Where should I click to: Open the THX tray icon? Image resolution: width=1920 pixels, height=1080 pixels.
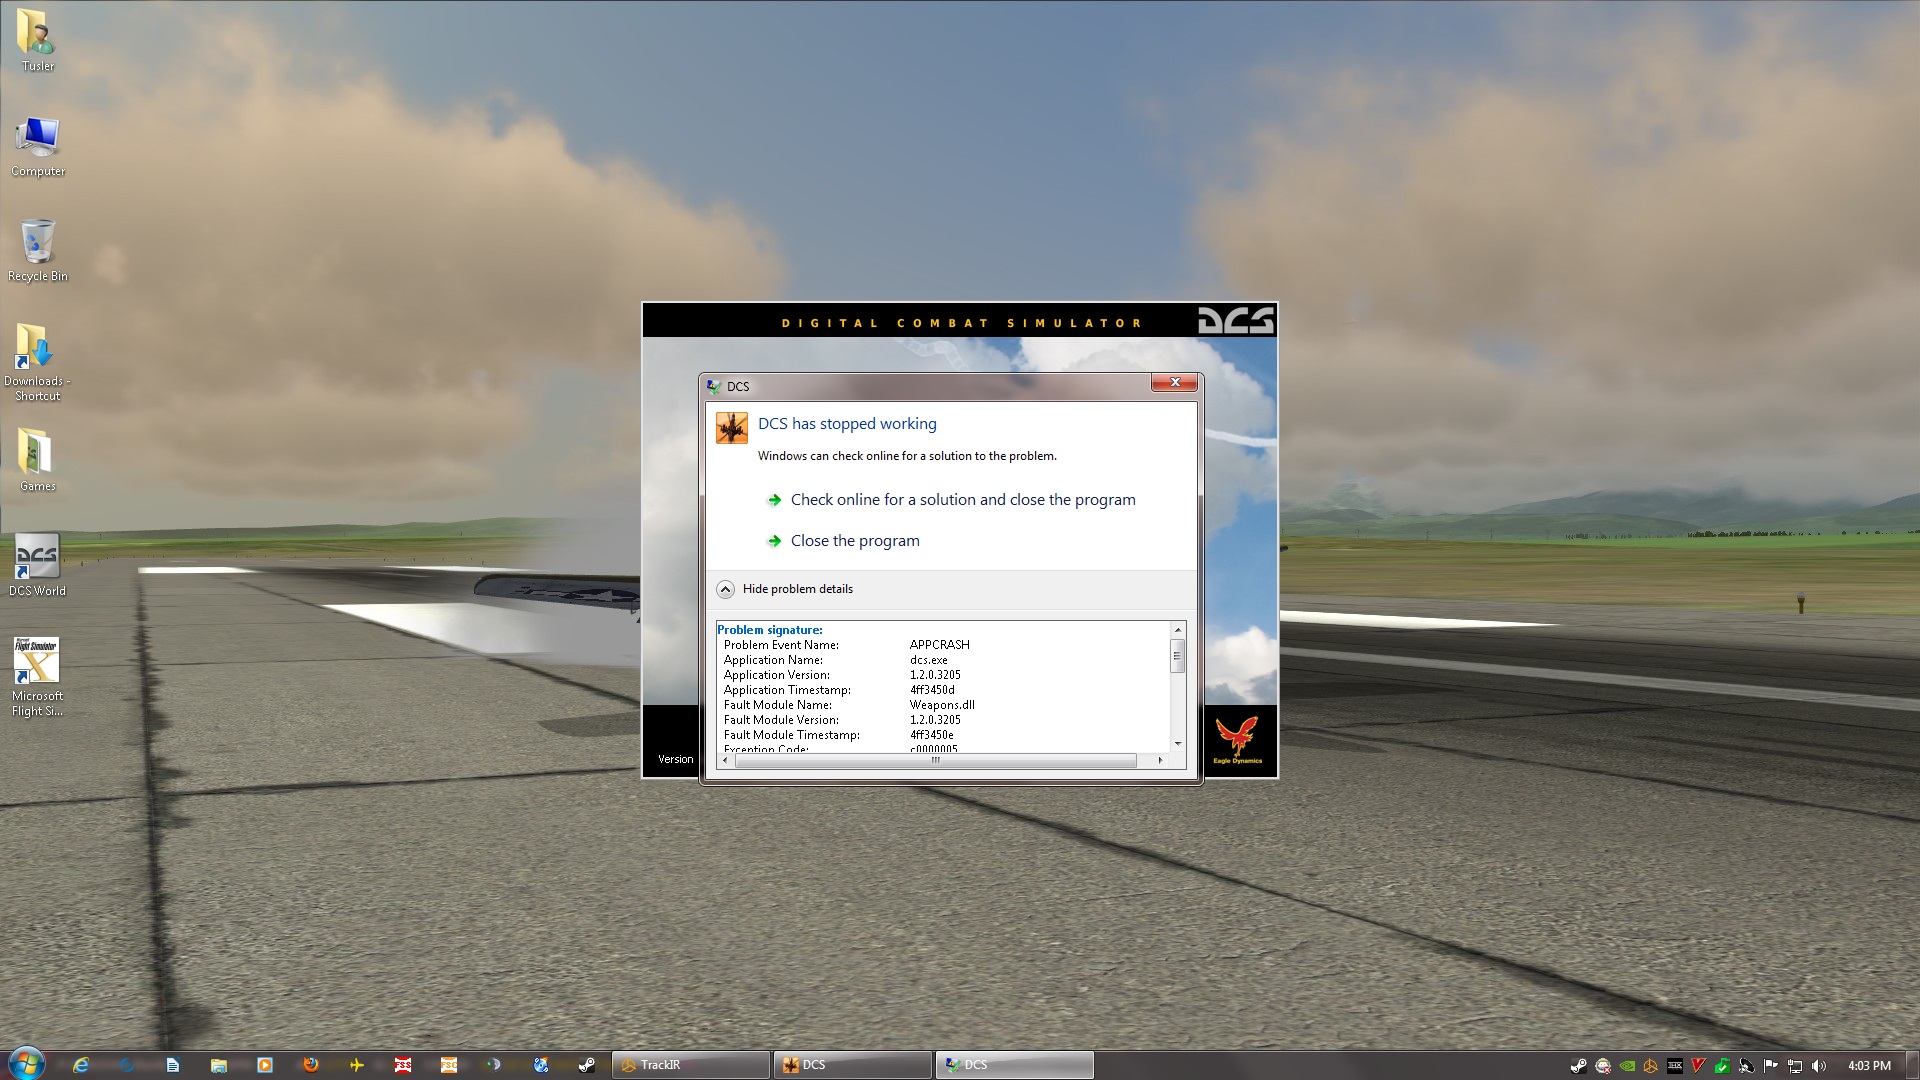[x=1675, y=1066]
